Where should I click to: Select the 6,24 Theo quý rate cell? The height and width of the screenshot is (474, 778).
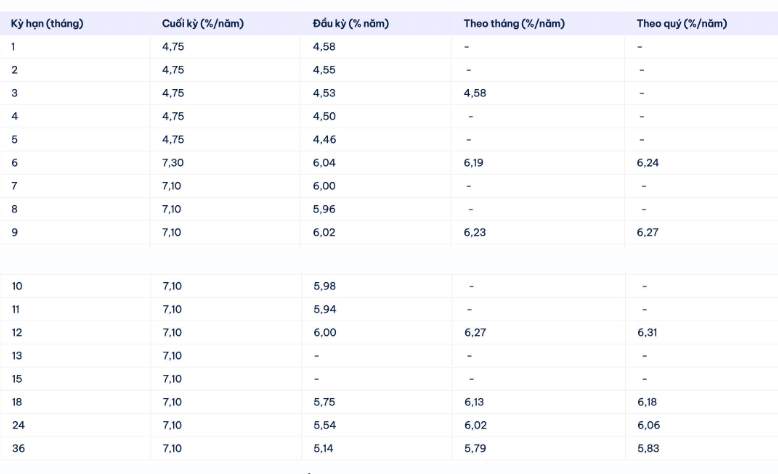pyautogui.click(x=648, y=162)
